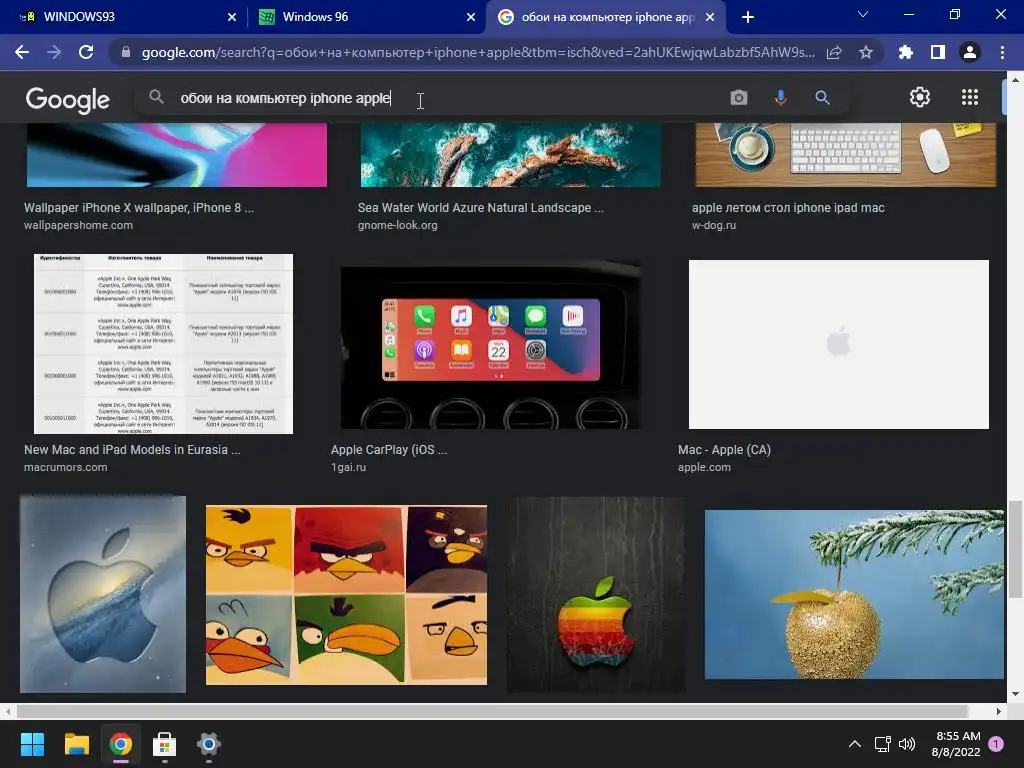Open the rainbow Apple logo wallpaper
The image size is (1024, 768).
click(596, 594)
